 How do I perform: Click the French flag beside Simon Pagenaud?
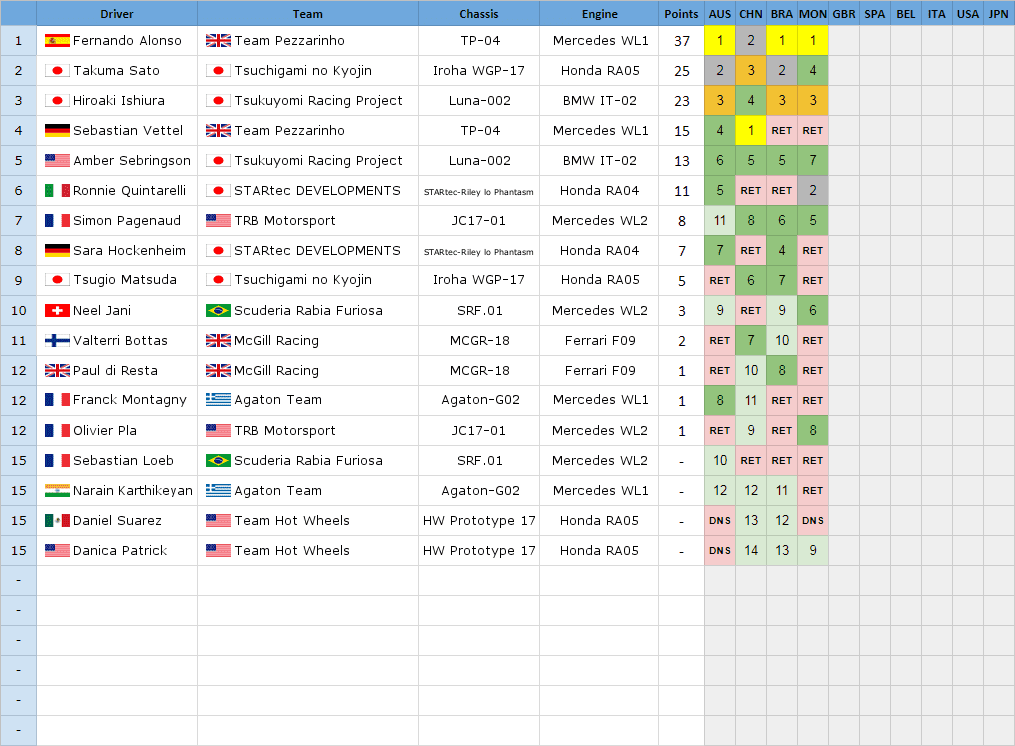pyautogui.click(x=57, y=221)
